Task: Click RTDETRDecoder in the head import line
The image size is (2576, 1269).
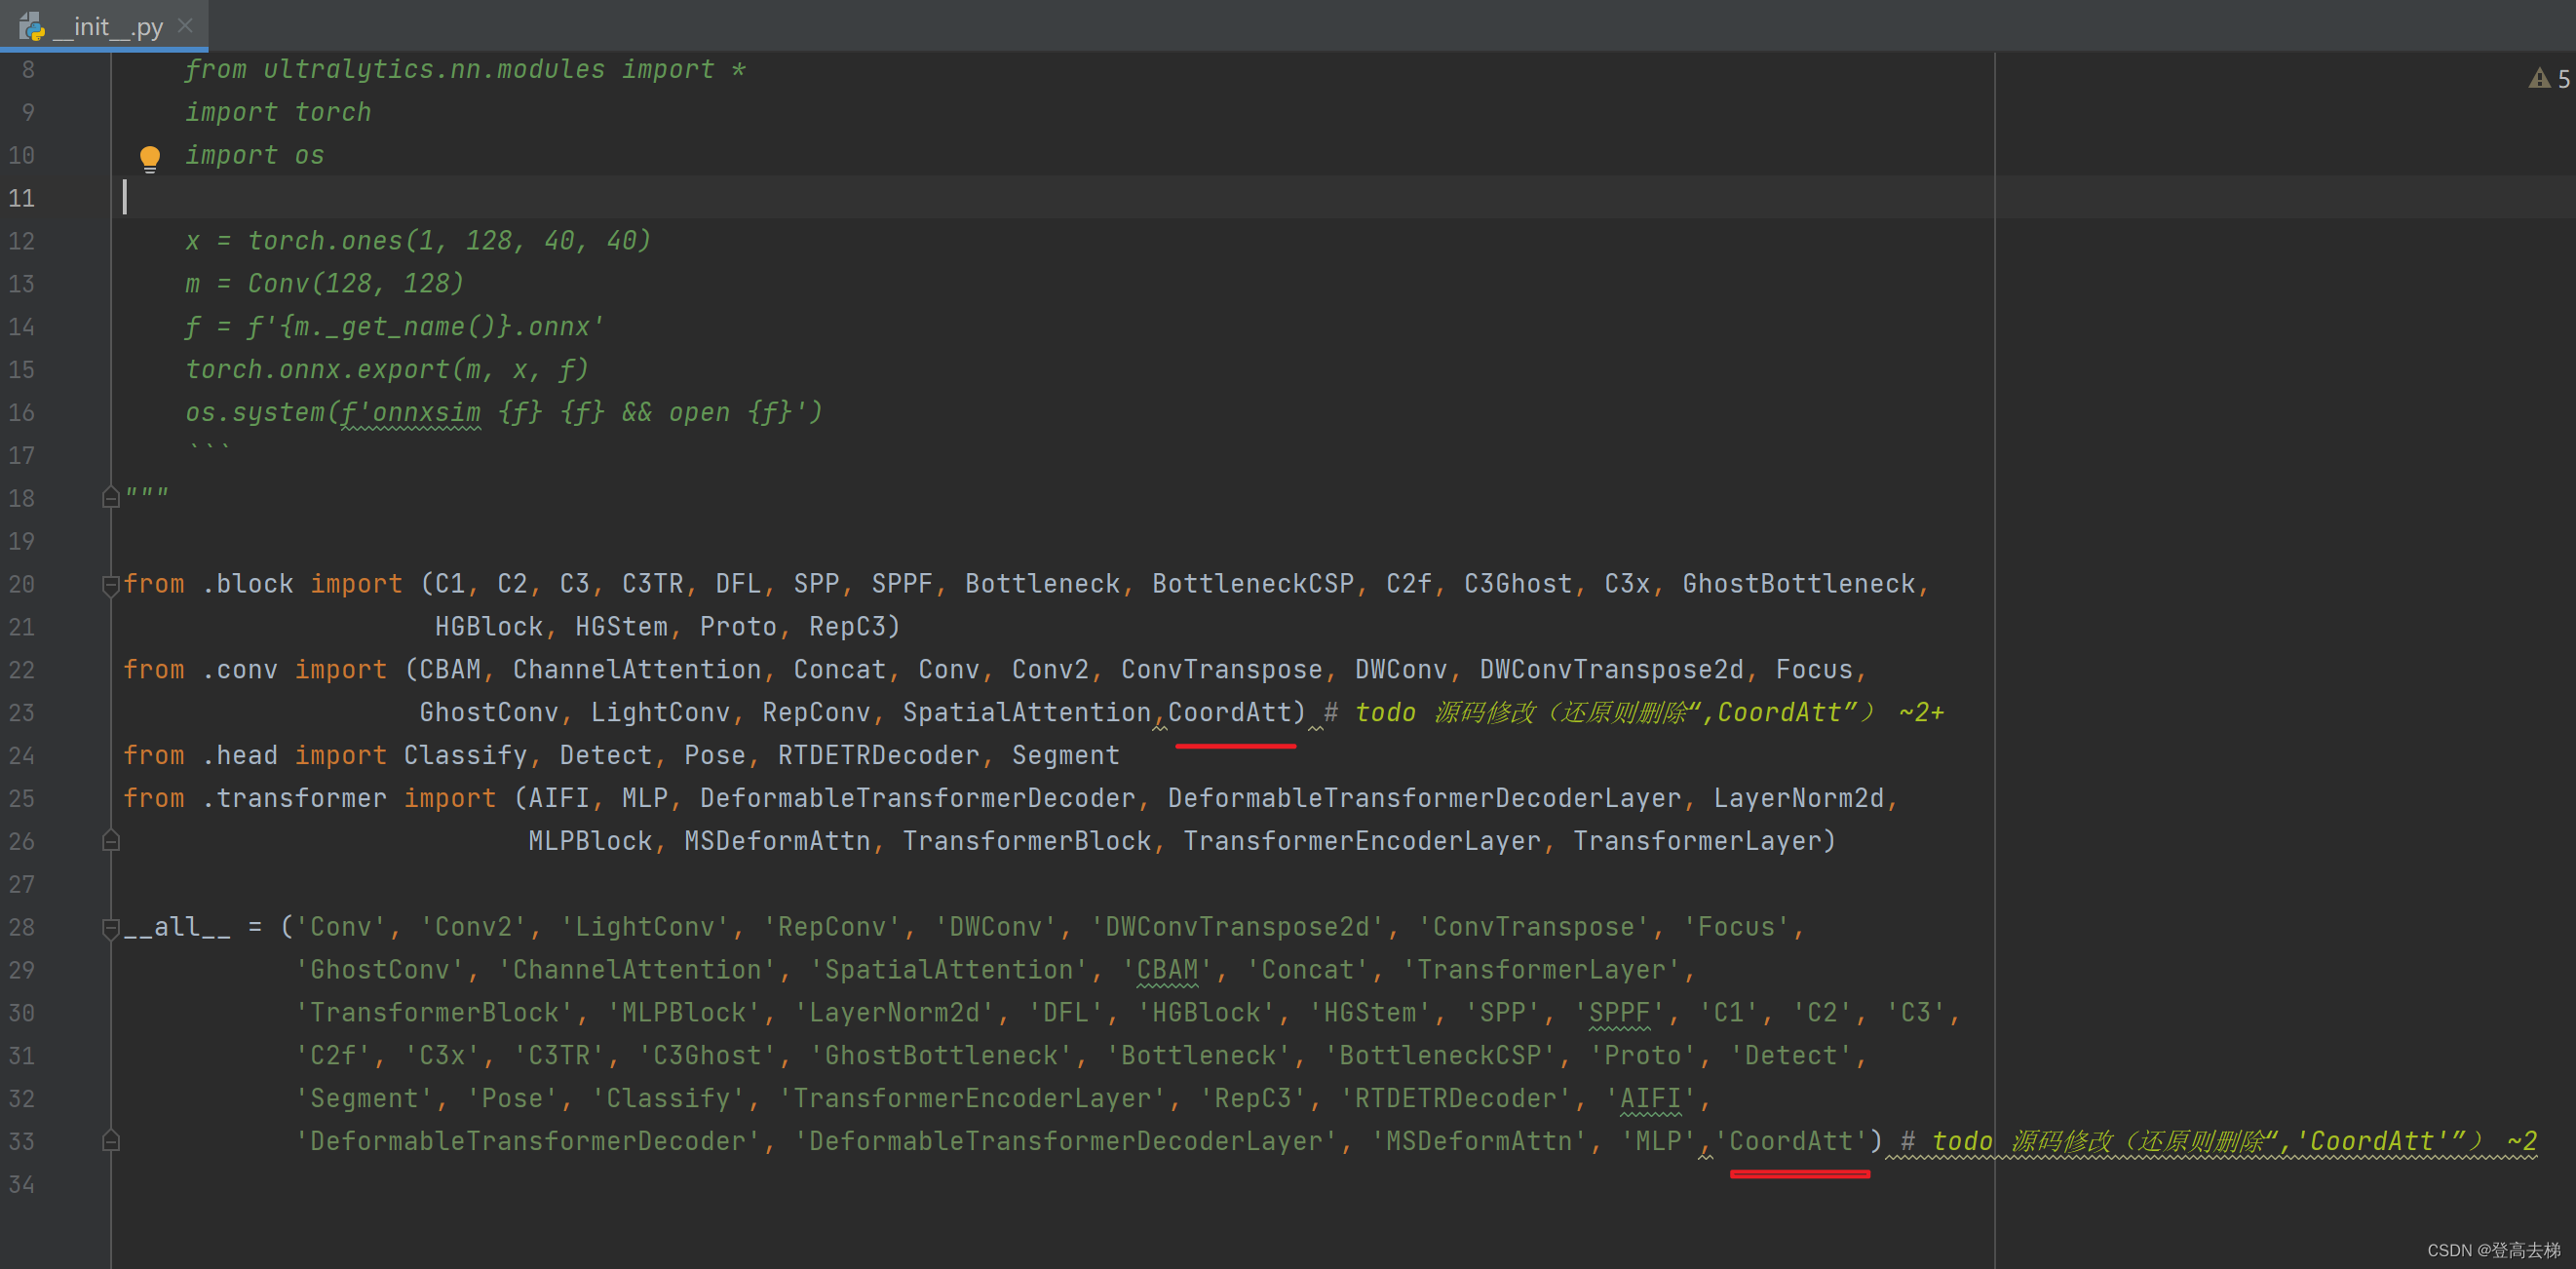Action: [x=880, y=756]
